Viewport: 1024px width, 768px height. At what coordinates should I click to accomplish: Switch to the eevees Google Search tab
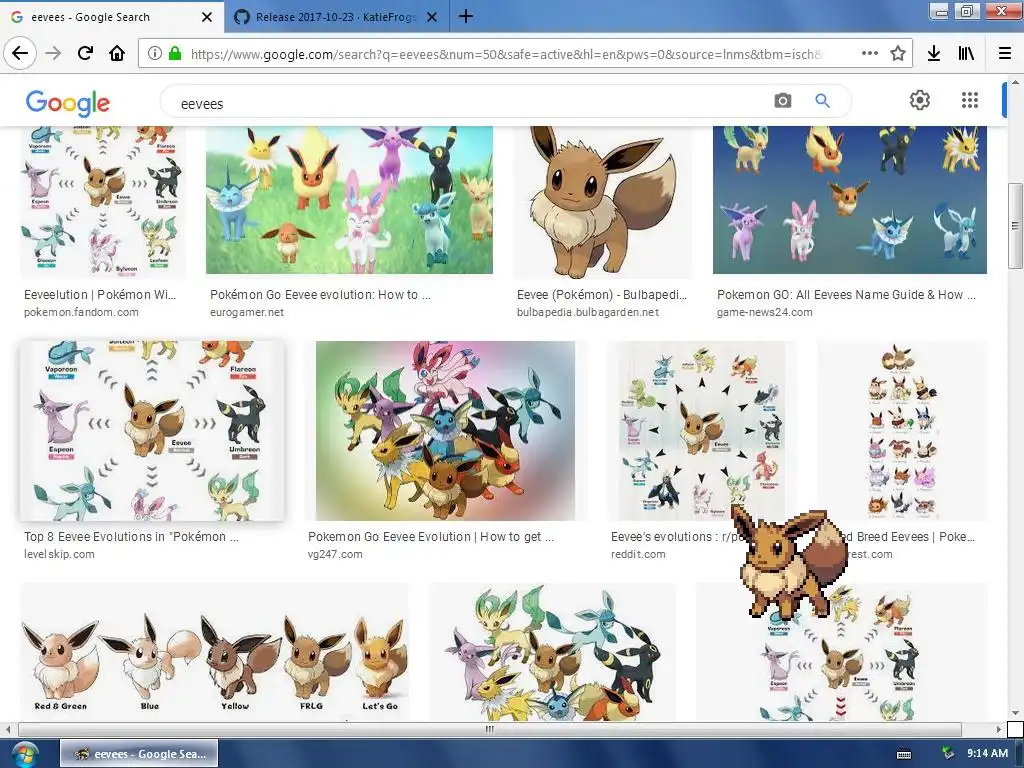tap(112, 17)
